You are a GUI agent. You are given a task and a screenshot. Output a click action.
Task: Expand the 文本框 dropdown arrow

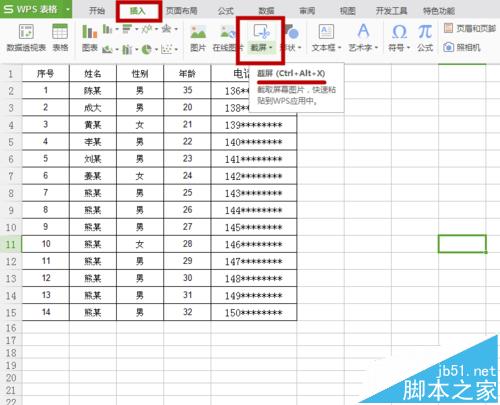coord(339,48)
